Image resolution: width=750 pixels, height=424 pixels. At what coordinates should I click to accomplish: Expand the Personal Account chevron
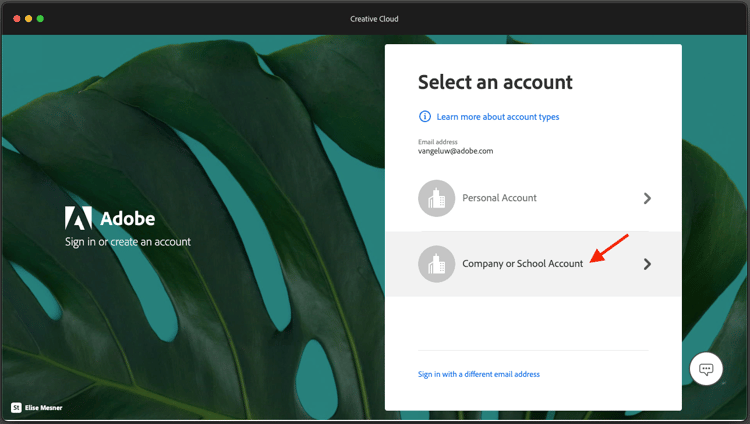point(647,198)
